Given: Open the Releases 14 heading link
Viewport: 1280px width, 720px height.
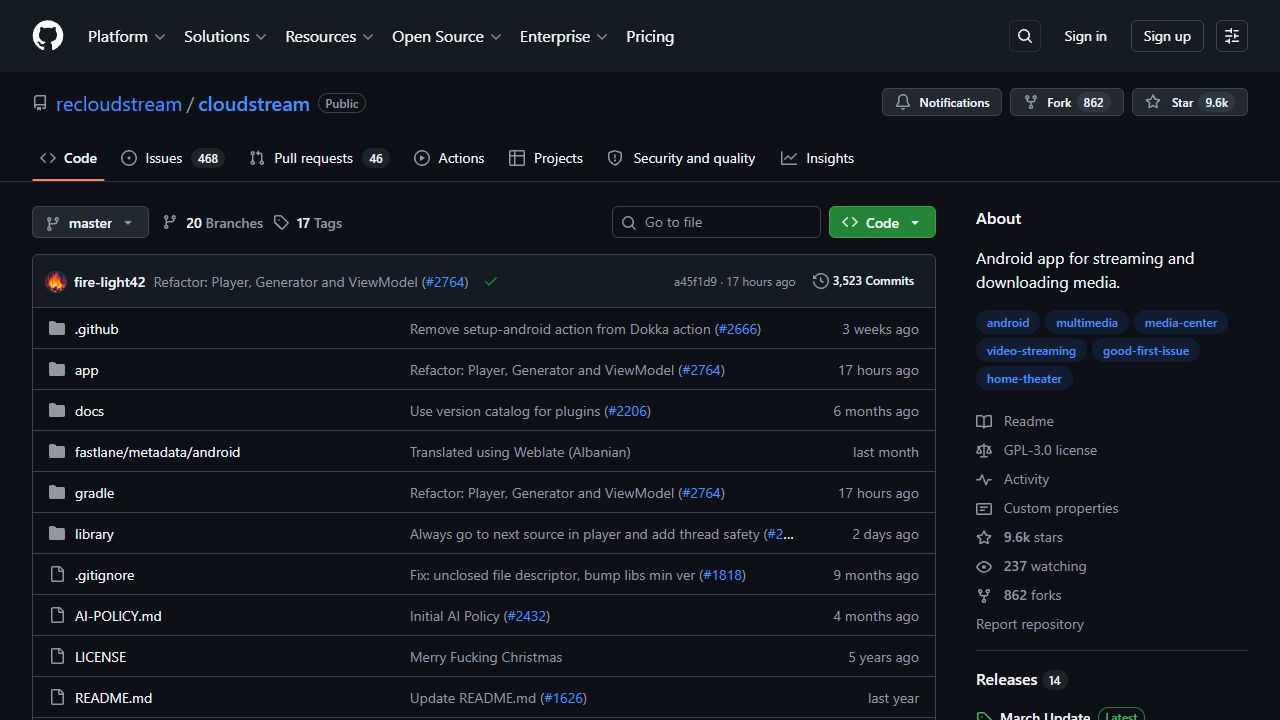Looking at the screenshot, I should (x=1021, y=679).
